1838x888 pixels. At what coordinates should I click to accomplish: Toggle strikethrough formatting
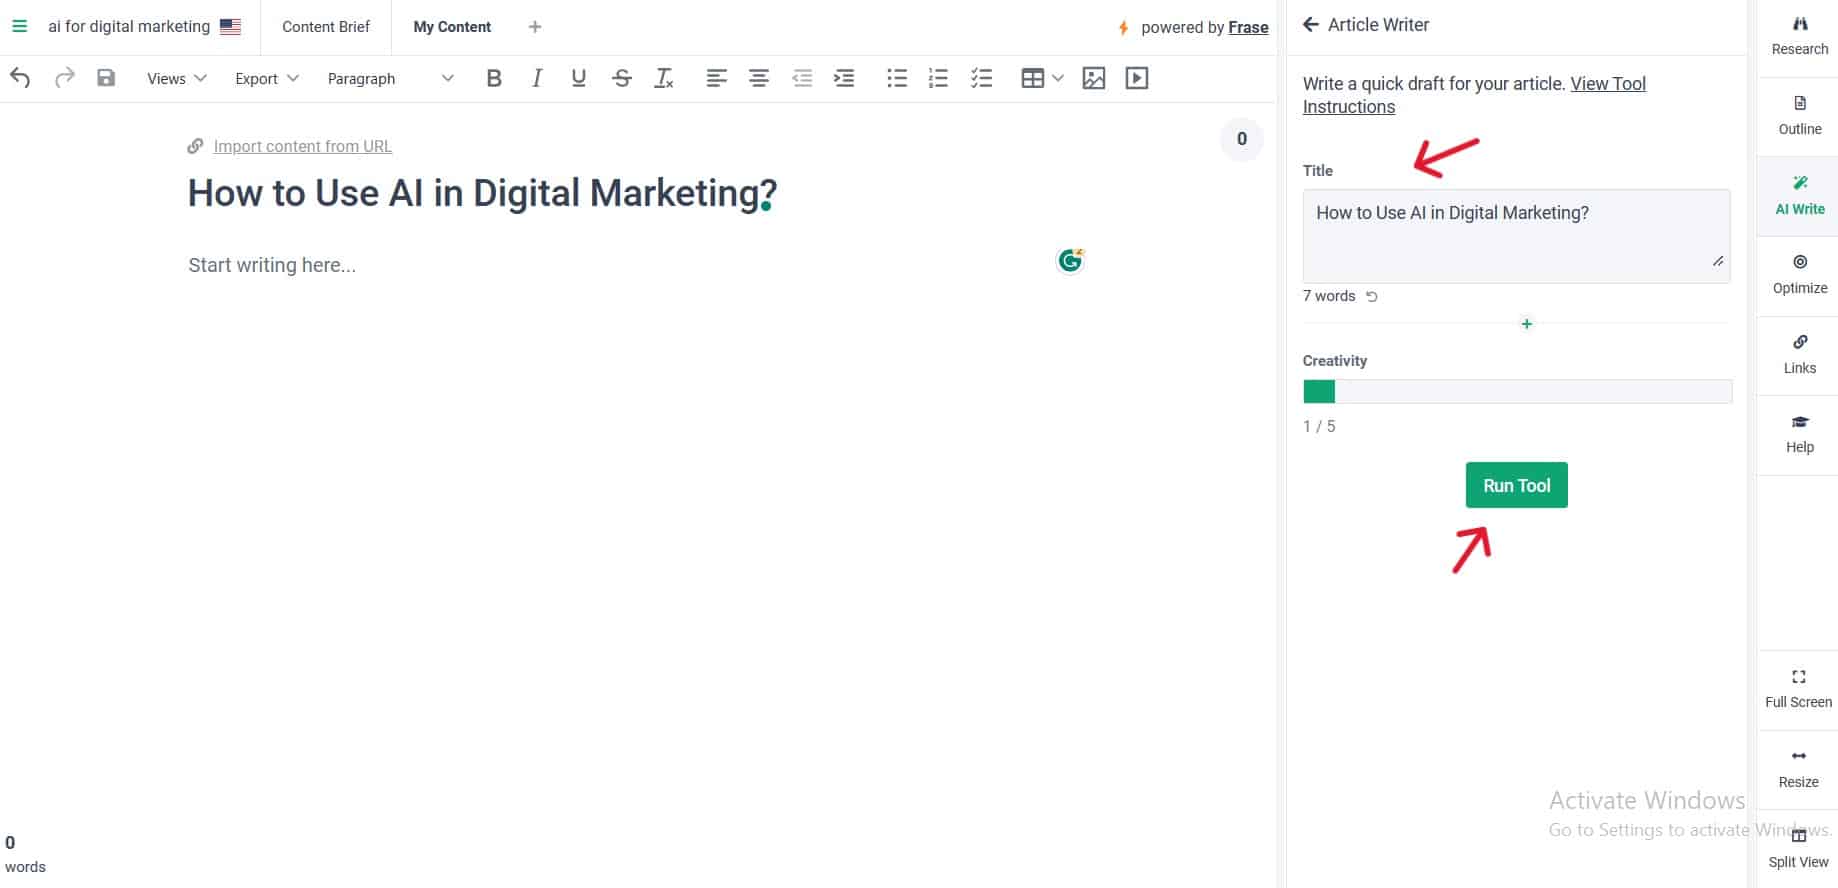[621, 78]
